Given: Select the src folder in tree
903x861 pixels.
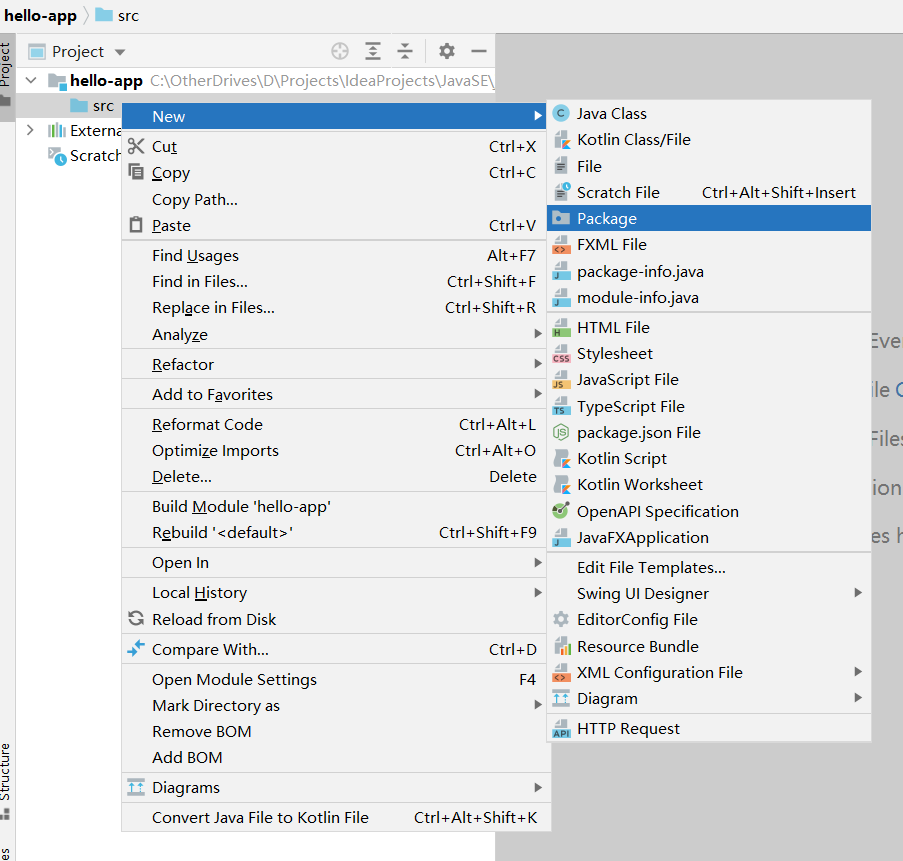Looking at the screenshot, I should [x=92, y=106].
